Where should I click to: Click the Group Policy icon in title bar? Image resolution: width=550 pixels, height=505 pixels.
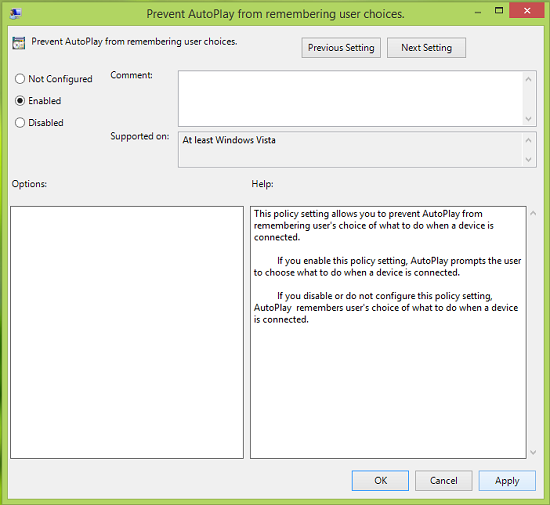click(x=16, y=14)
